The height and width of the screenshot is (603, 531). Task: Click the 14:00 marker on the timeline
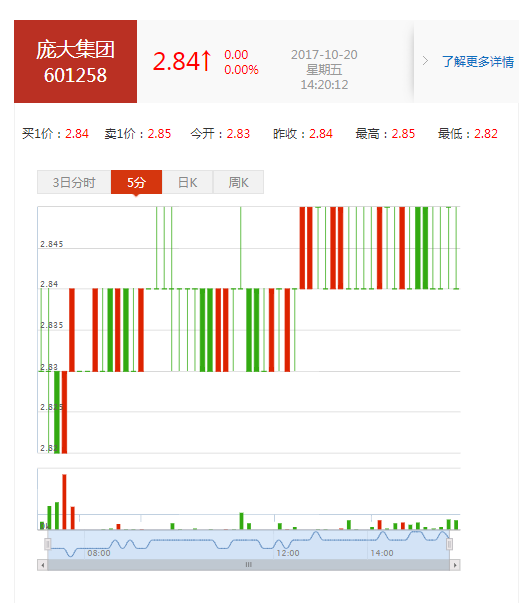382,553
